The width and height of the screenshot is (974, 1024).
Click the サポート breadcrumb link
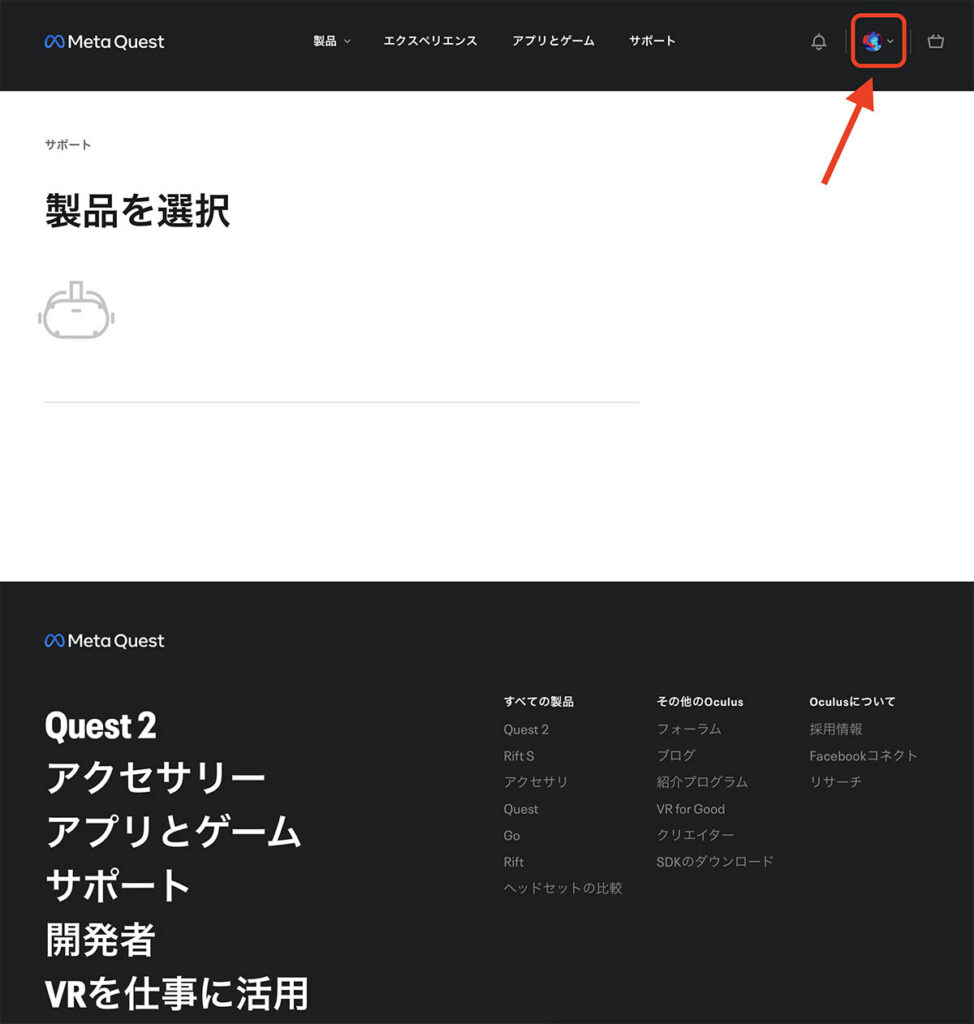point(68,145)
